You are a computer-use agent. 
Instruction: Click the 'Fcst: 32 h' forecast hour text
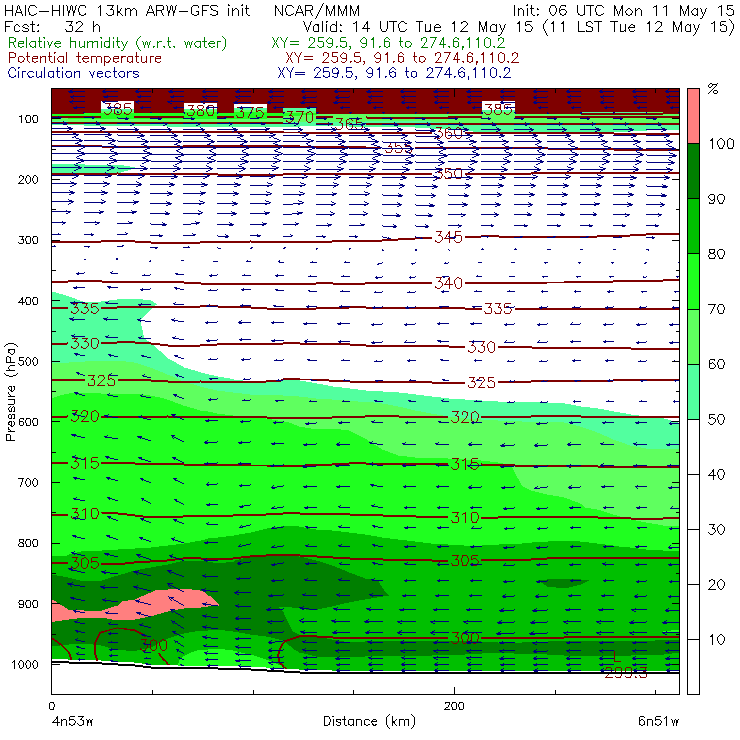(52, 27)
